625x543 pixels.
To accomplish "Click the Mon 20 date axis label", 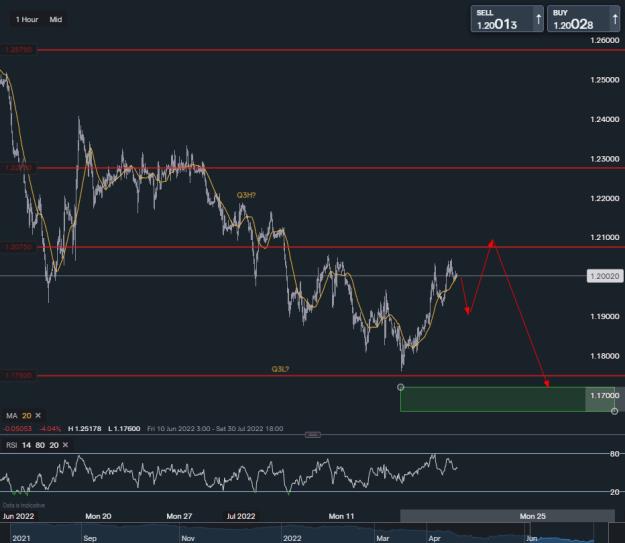I will click(98, 516).
